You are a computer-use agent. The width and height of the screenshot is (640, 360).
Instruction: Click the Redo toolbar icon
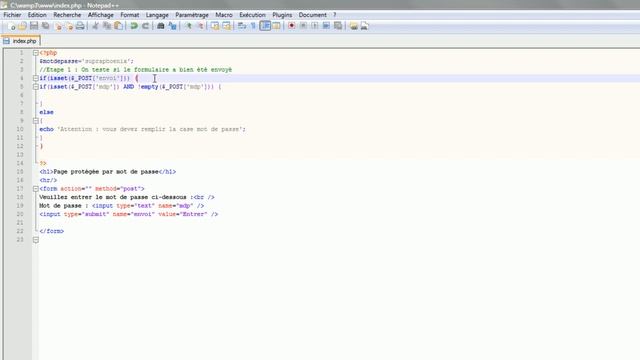[145, 26]
